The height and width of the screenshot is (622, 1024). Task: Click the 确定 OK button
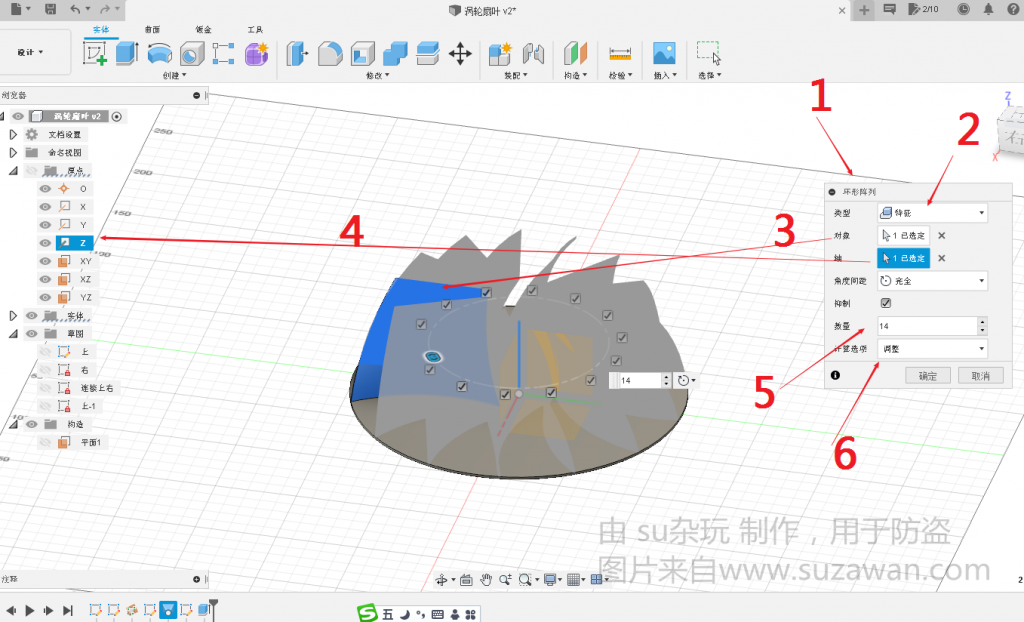click(927, 376)
